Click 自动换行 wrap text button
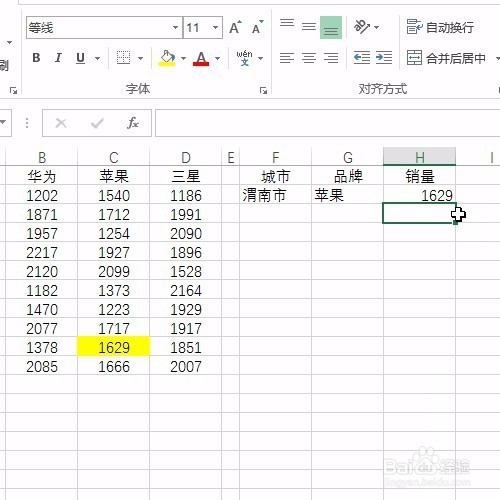 [440, 27]
